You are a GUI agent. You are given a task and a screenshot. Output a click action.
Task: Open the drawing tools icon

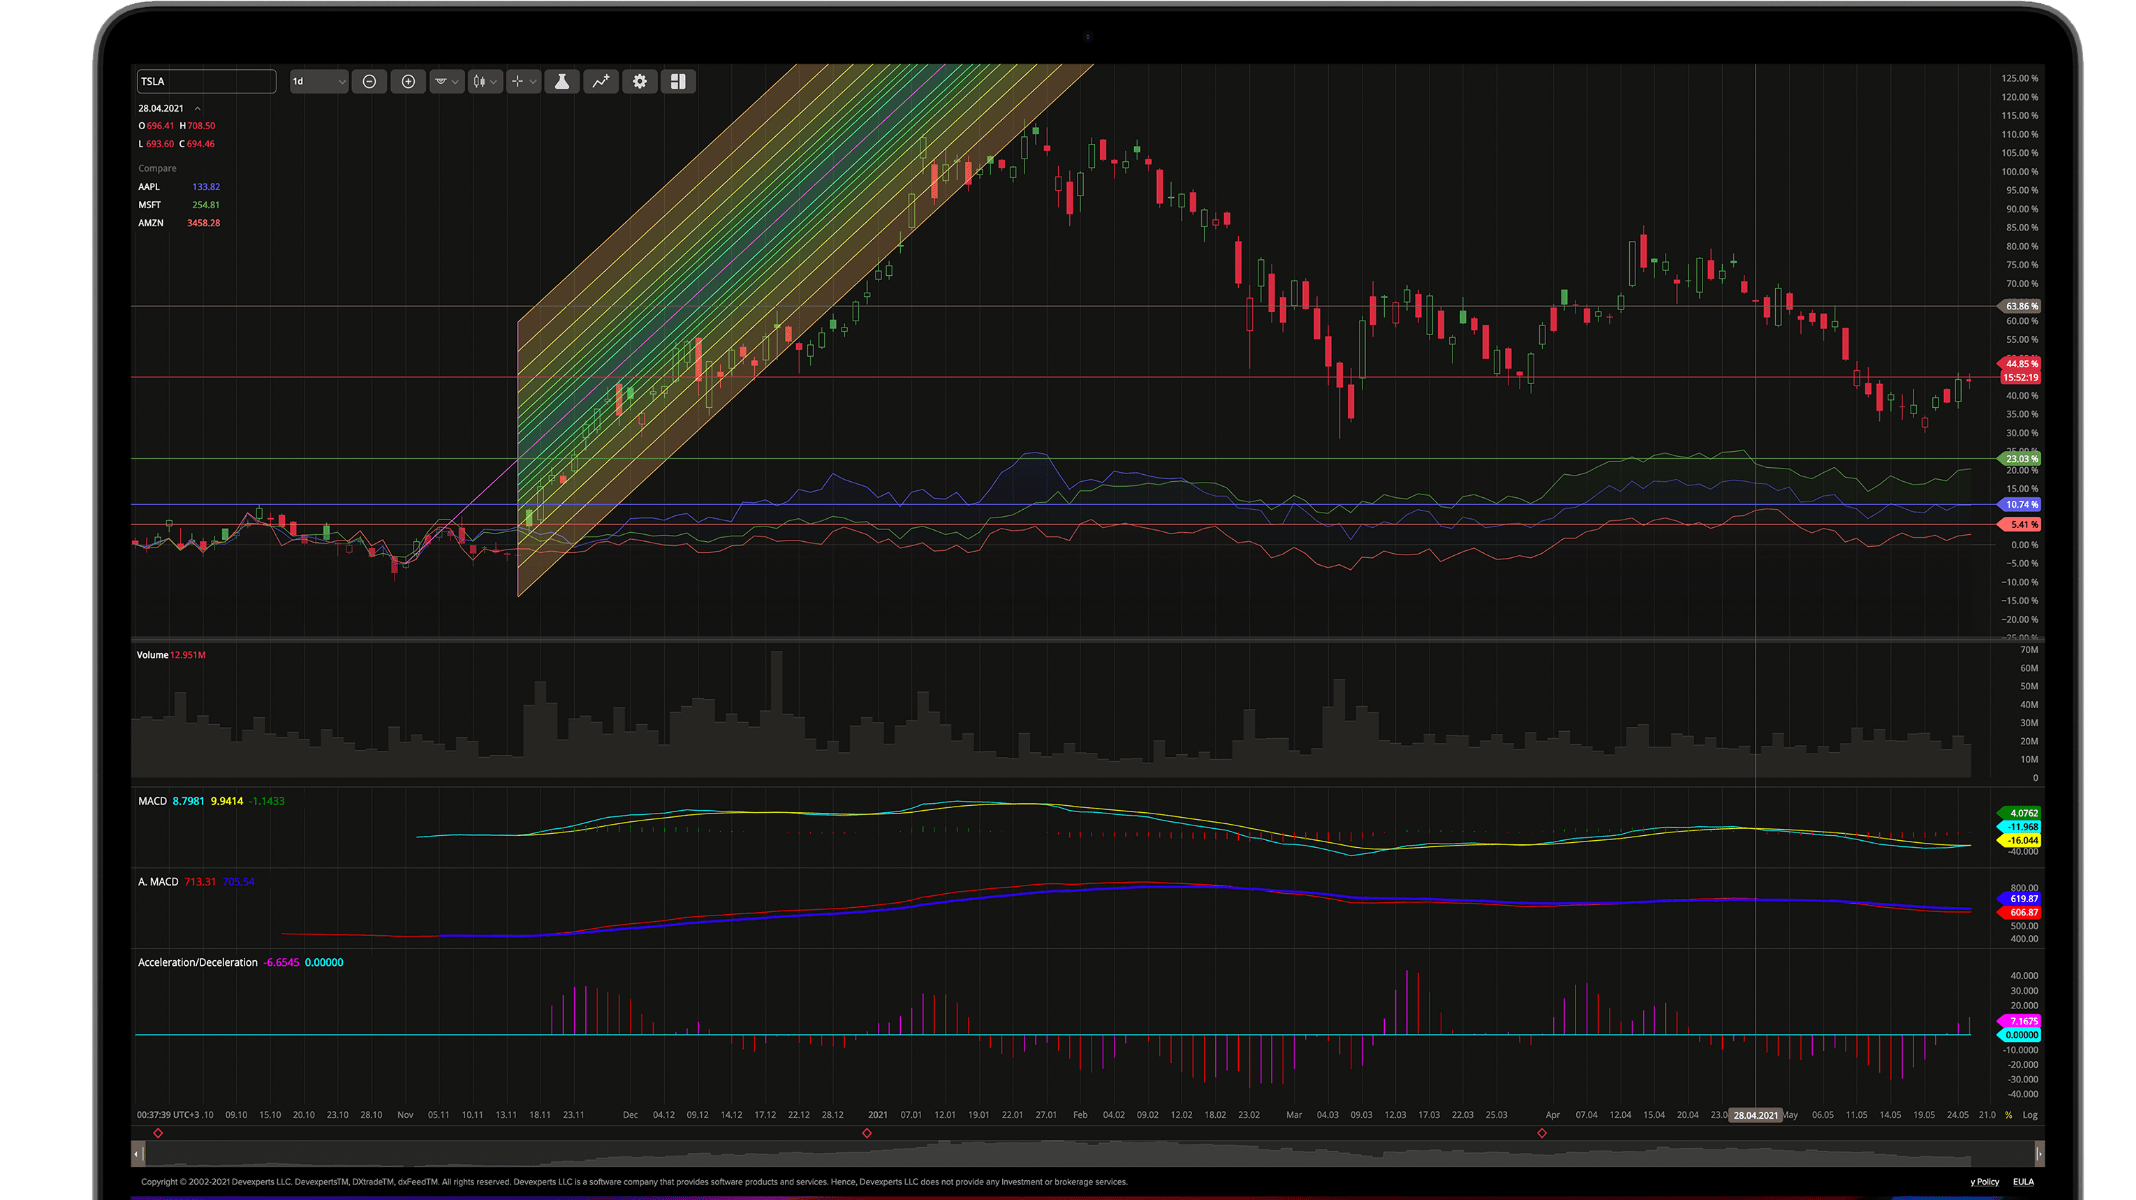(x=442, y=81)
